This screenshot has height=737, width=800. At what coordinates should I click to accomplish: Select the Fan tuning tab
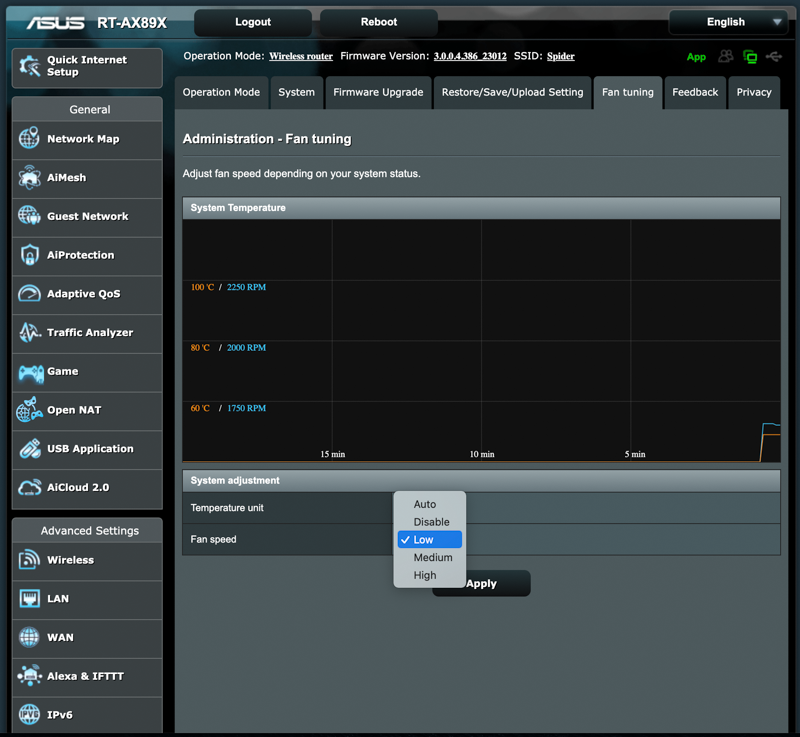628,92
